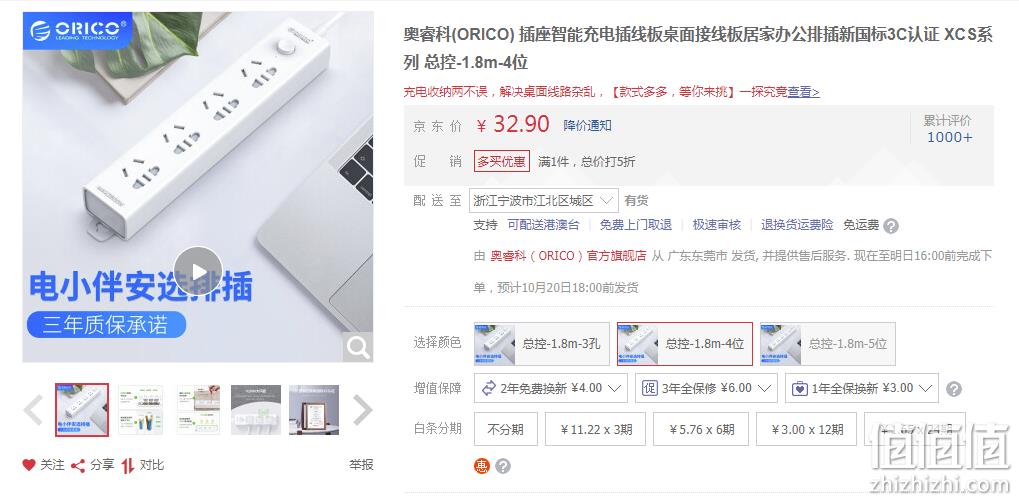
Task: Play the product video
Action: click(198, 271)
